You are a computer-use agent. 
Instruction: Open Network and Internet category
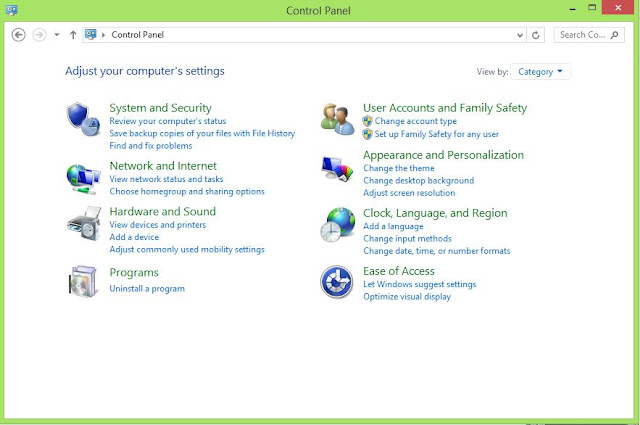(x=163, y=166)
